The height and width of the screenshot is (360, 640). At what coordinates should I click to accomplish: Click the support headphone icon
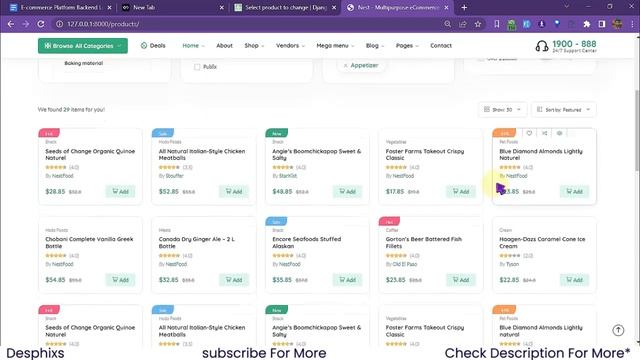coord(542,46)
